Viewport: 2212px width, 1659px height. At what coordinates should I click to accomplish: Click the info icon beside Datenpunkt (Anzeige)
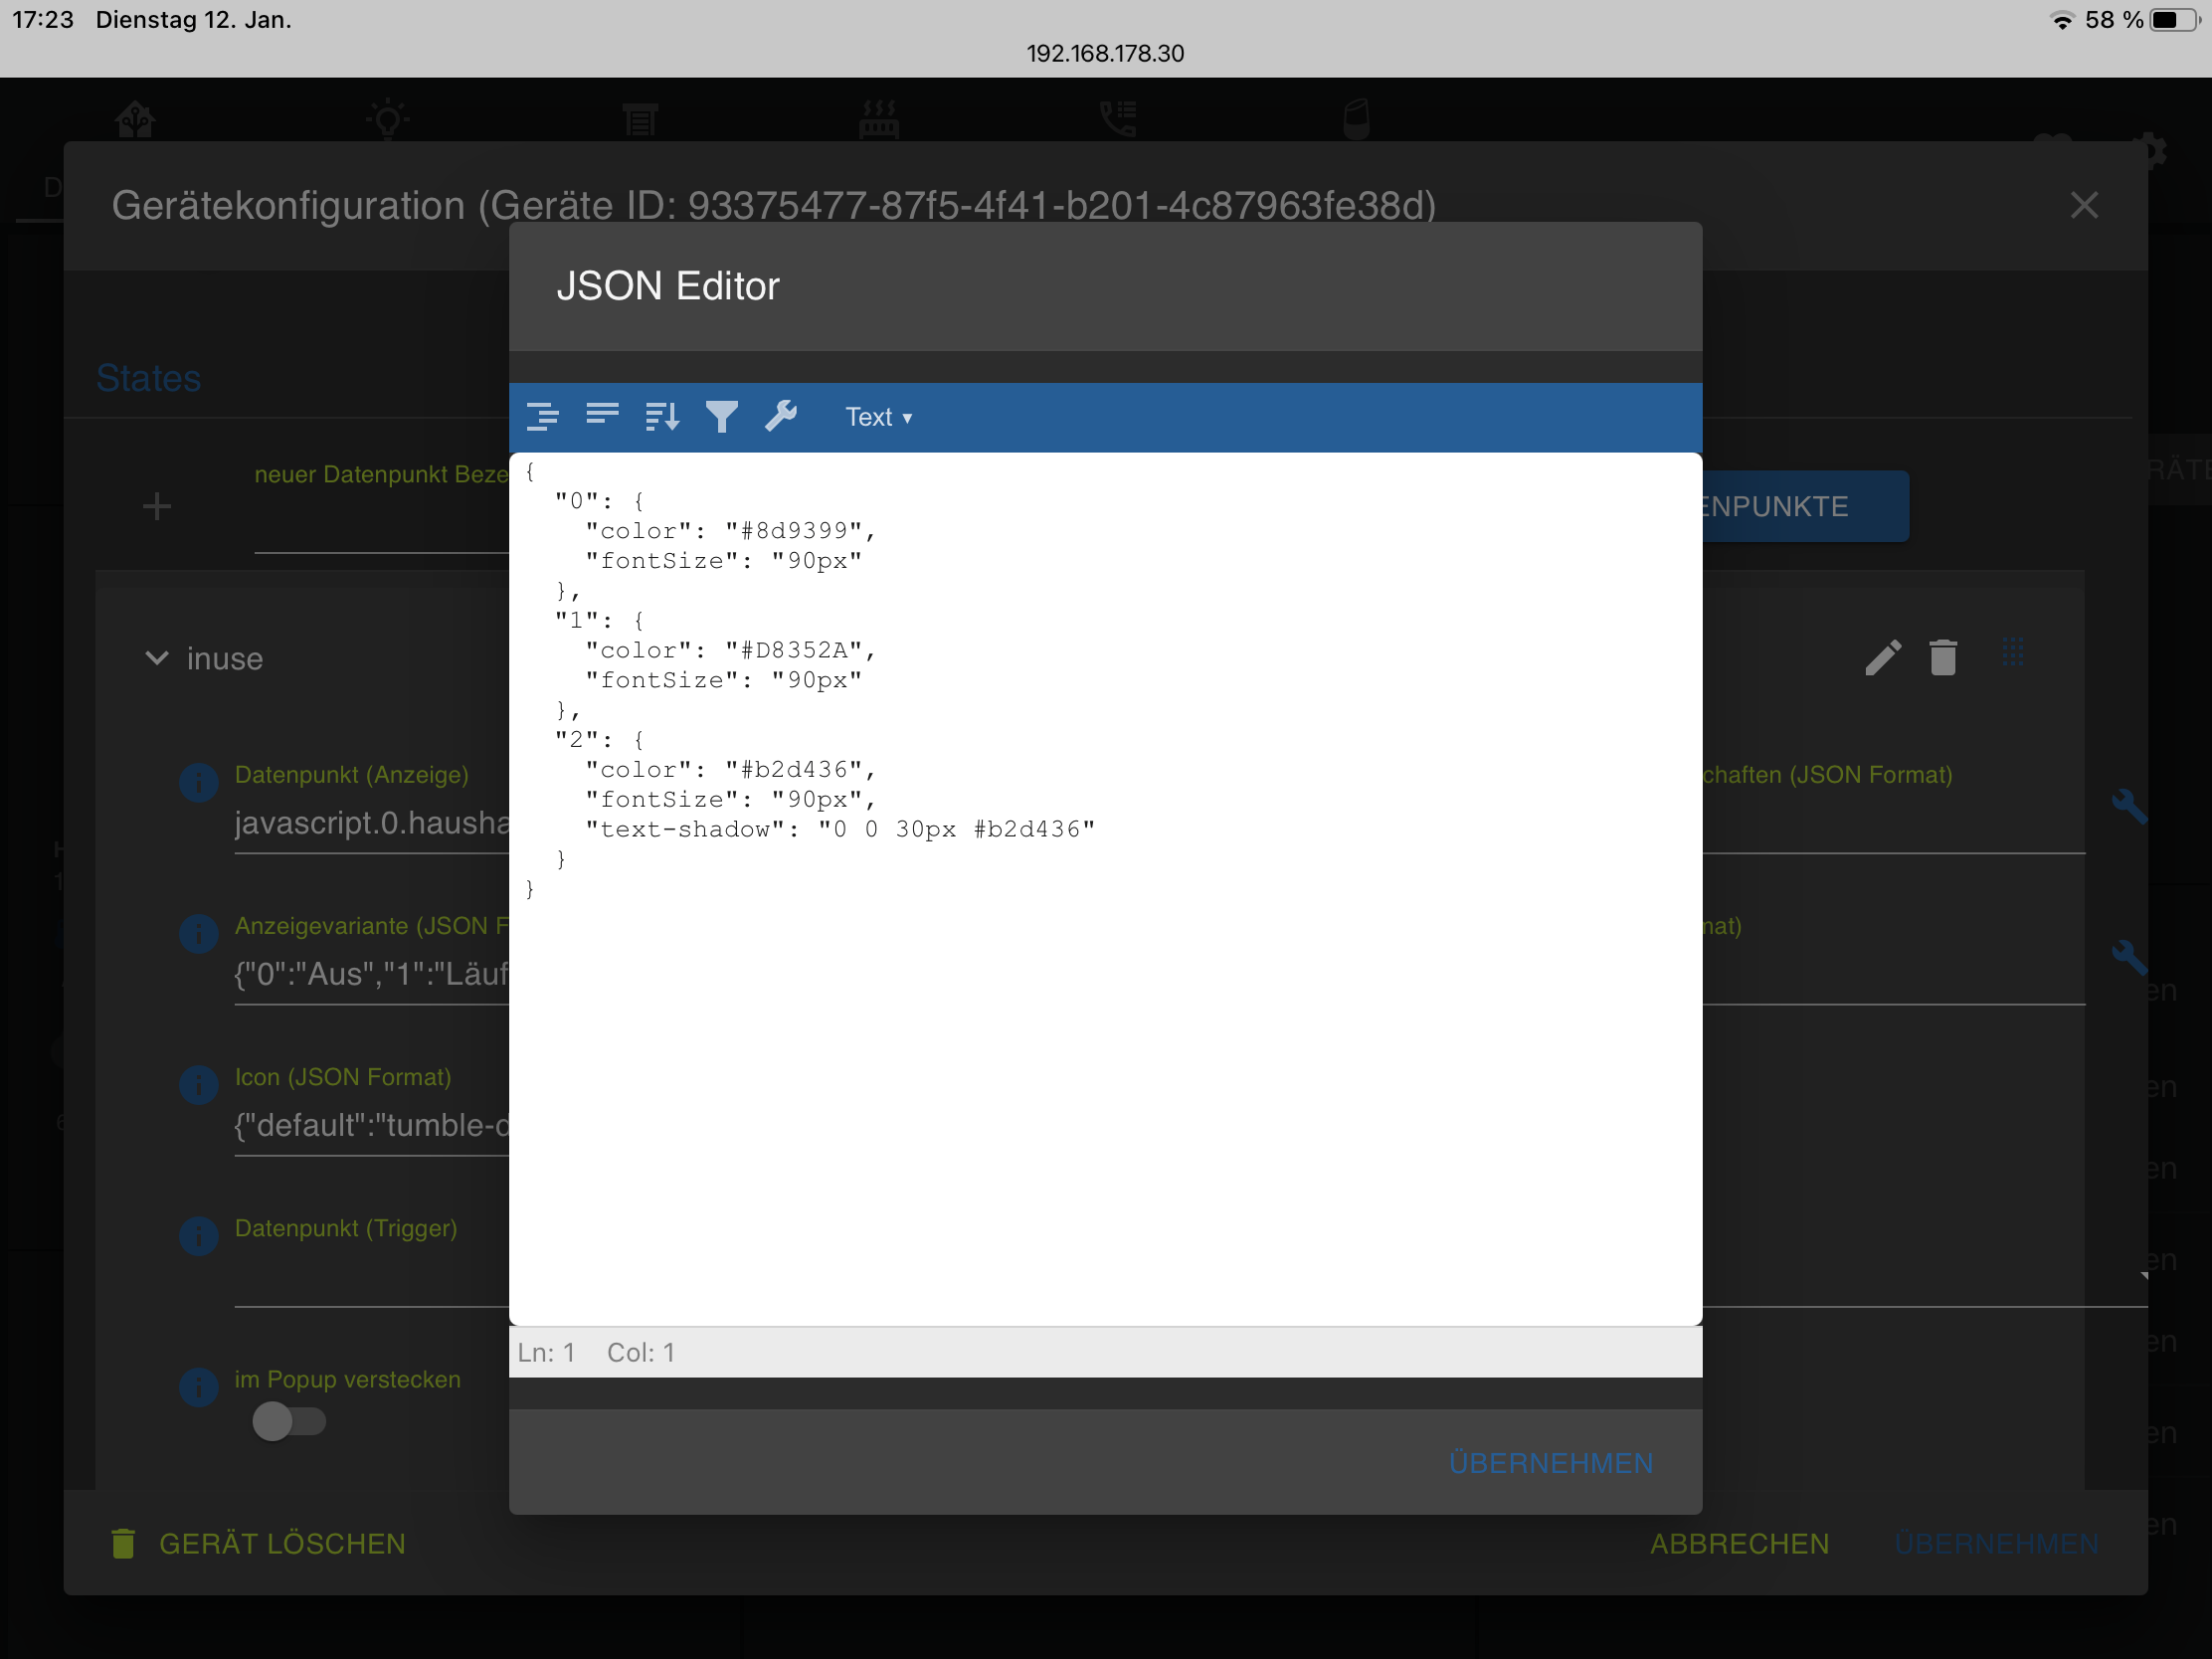click(199, 783)
